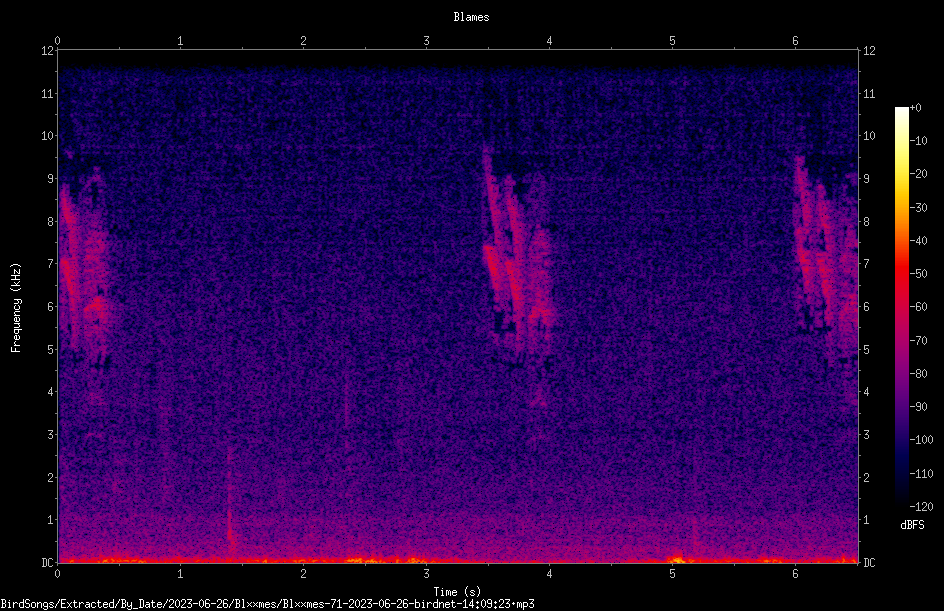Click the "4" tick on the bottom time axis
This screenshot has height=611, width=944.
click(550, 574)
